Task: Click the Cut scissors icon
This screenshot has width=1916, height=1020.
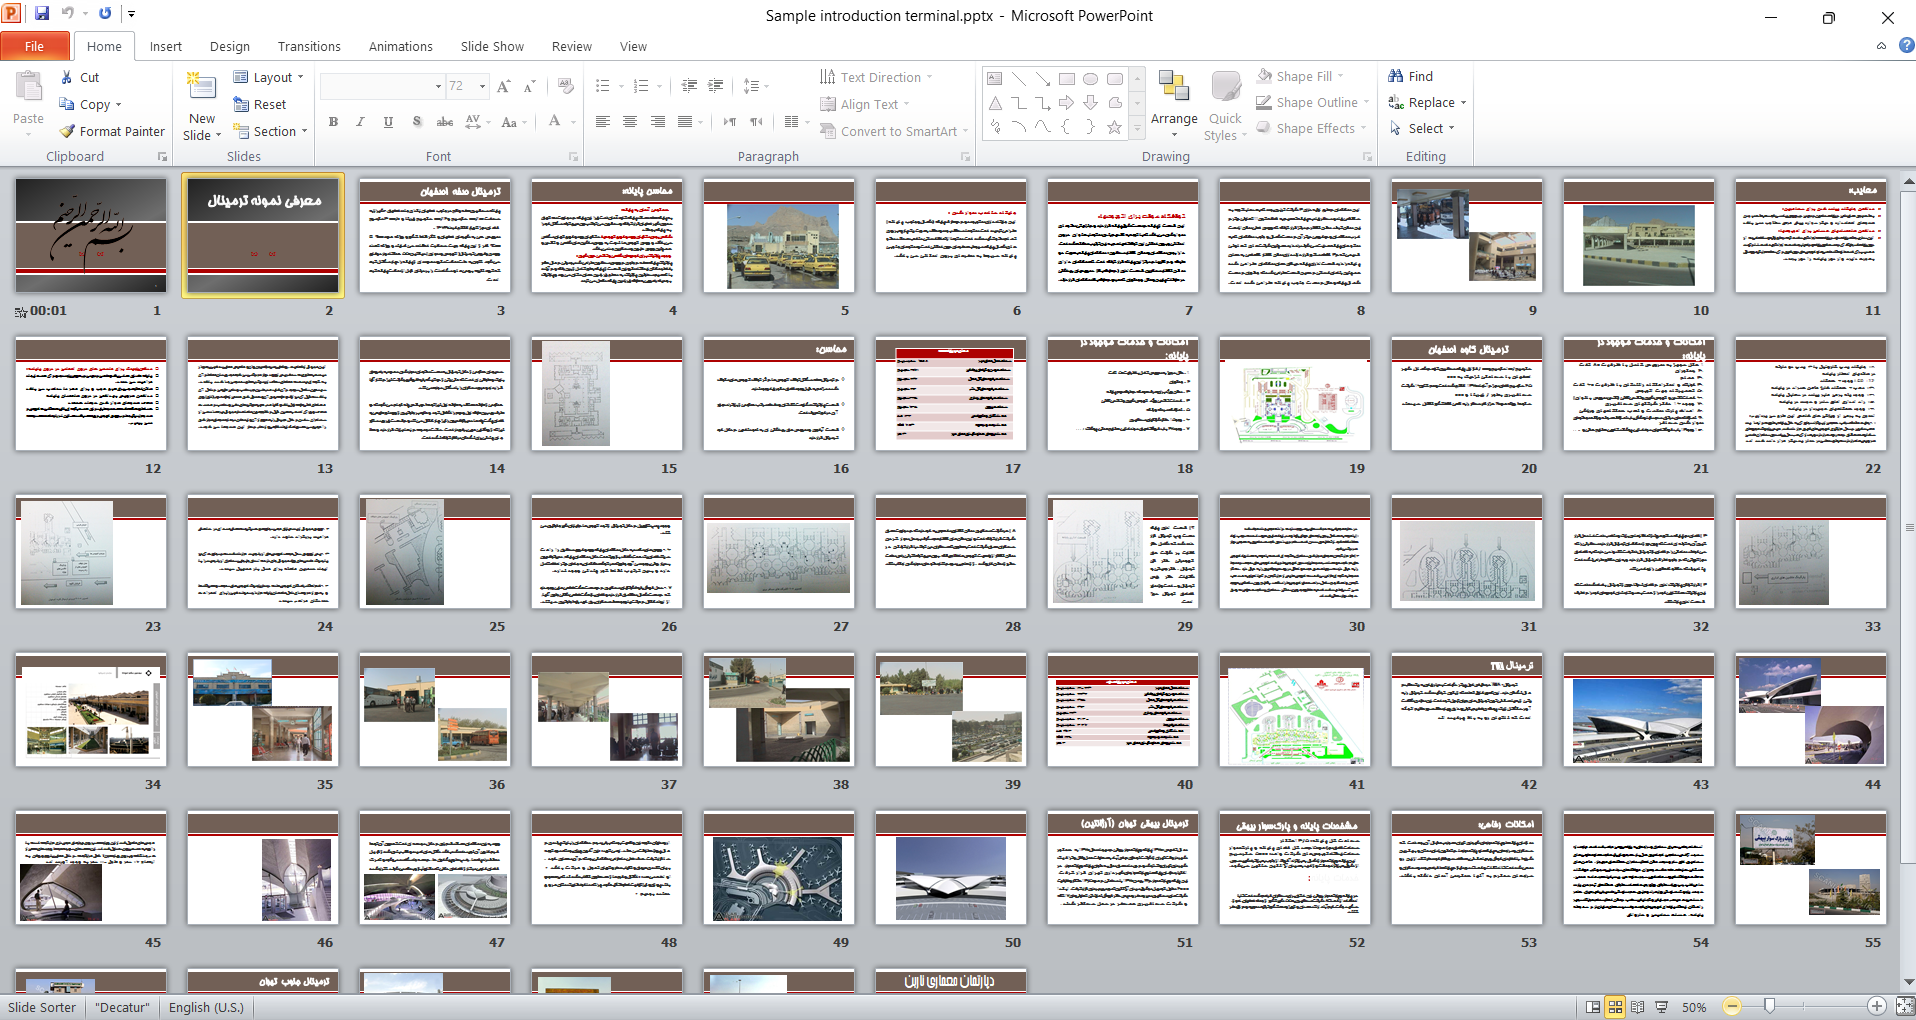Action: click(x=66, y=77)
